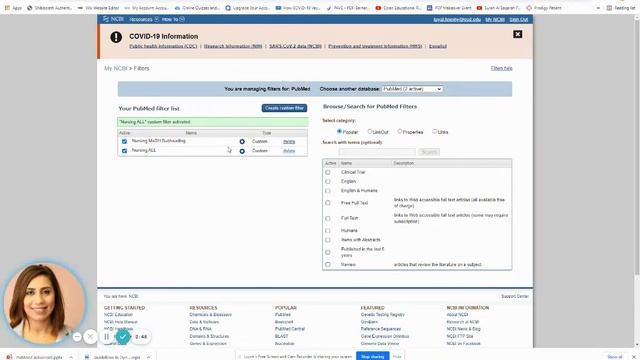Open the Español link

[x=438, y=46]
